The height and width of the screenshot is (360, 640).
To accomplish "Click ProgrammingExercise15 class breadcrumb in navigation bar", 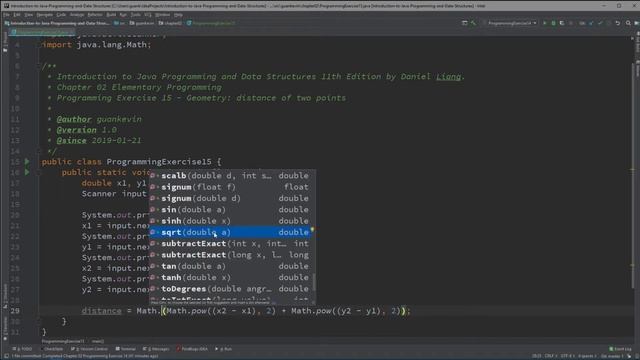I will coord(211,23).
